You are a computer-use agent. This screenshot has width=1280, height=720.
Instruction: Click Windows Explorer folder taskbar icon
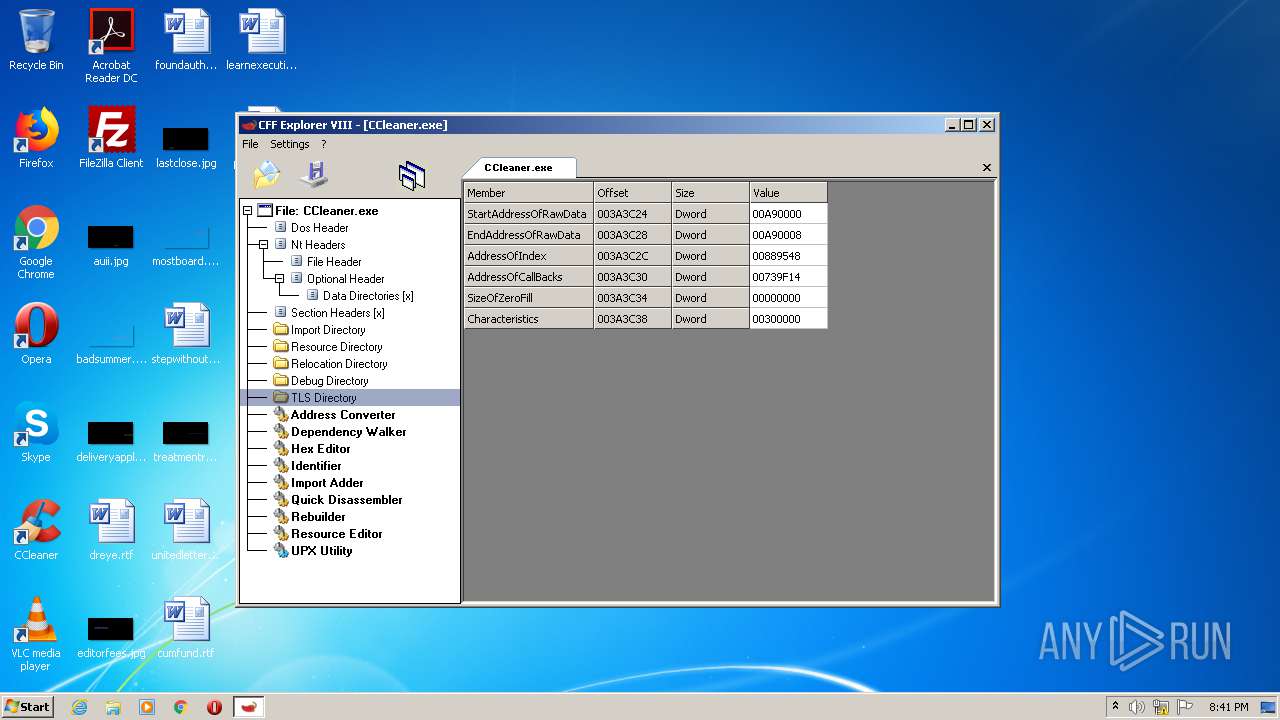(113, 707)
